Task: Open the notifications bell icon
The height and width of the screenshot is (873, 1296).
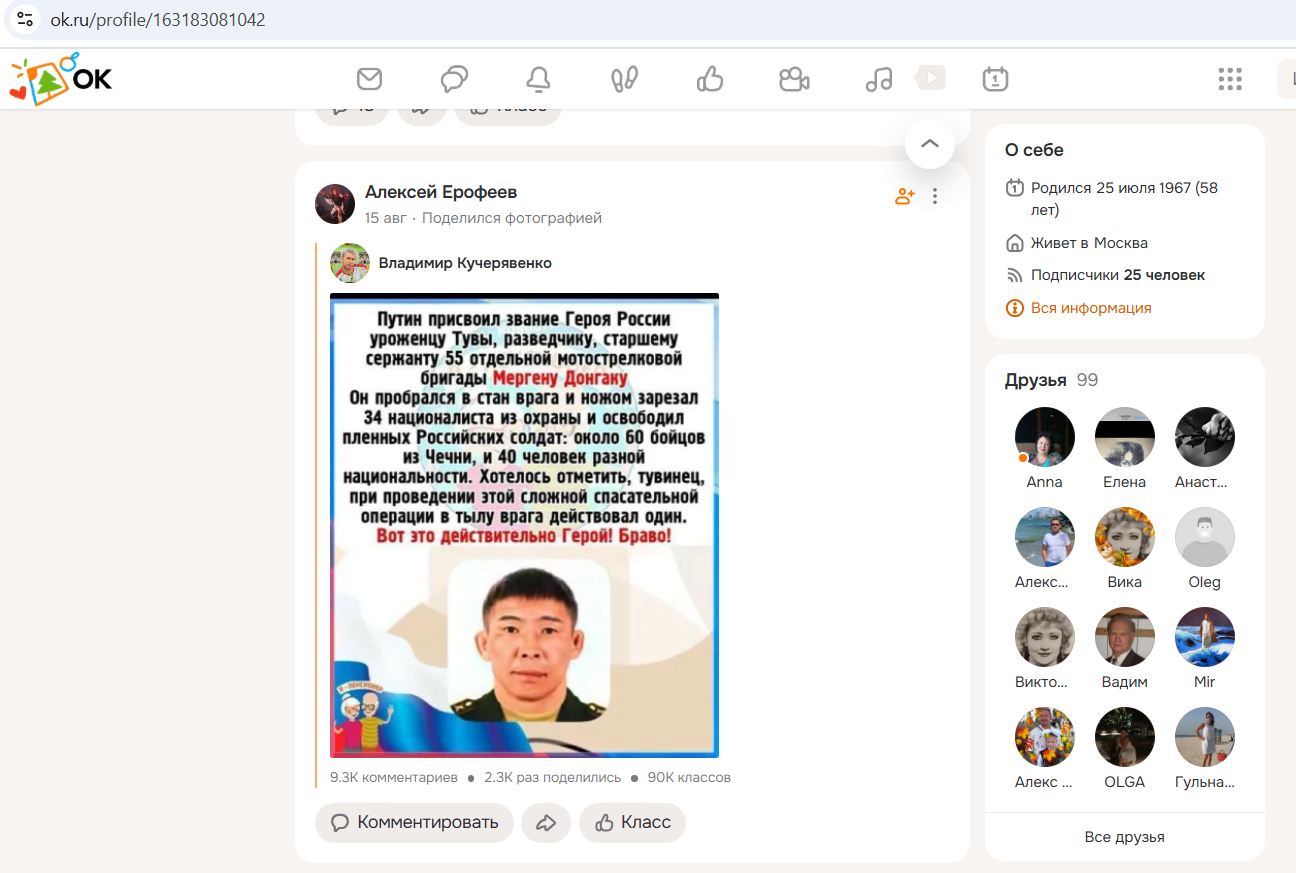Action: [x=539, y=79]
